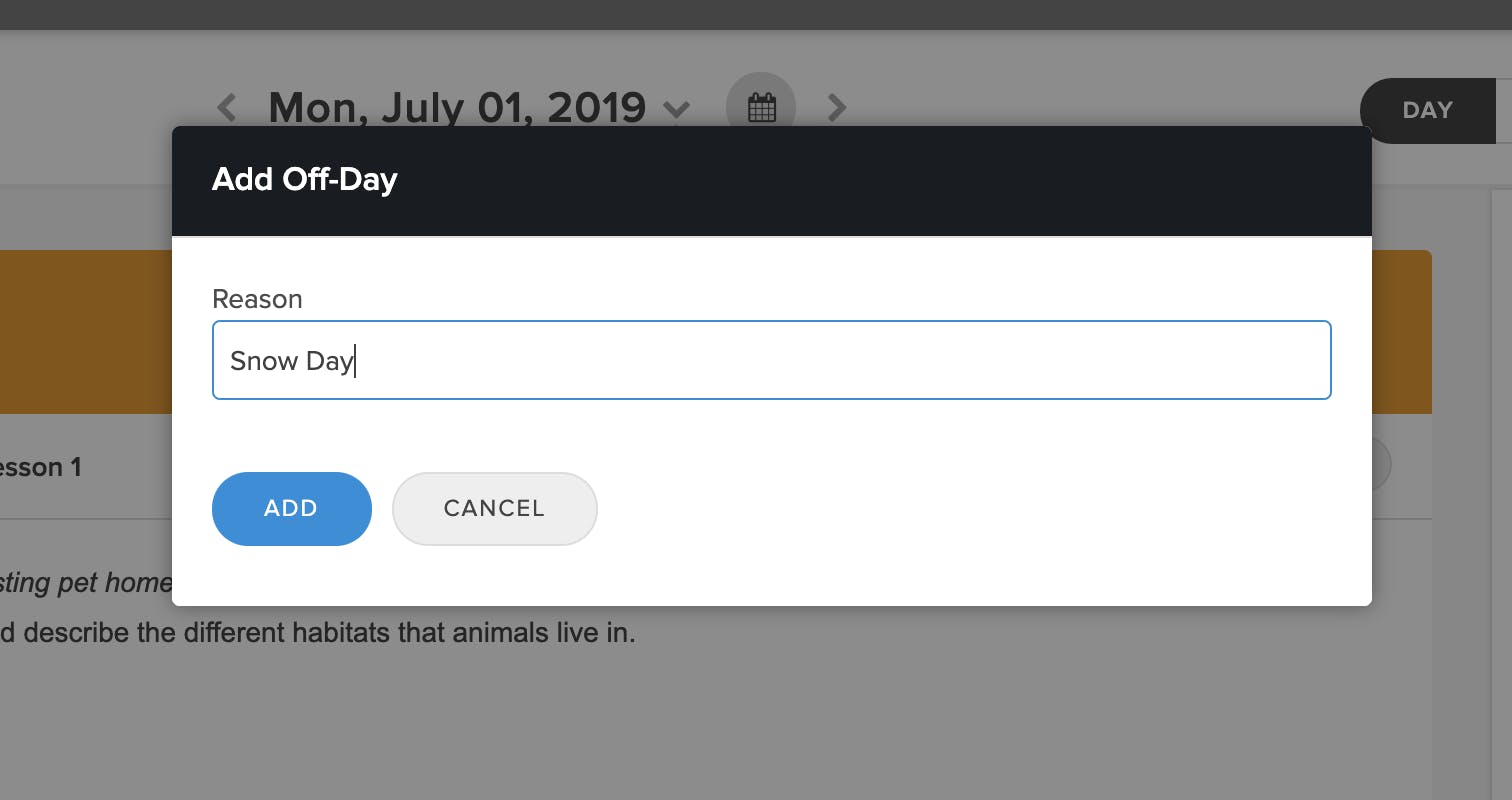Click the dark bar at the top
The height and width of the screenshot is (800, 1512).
756,14
